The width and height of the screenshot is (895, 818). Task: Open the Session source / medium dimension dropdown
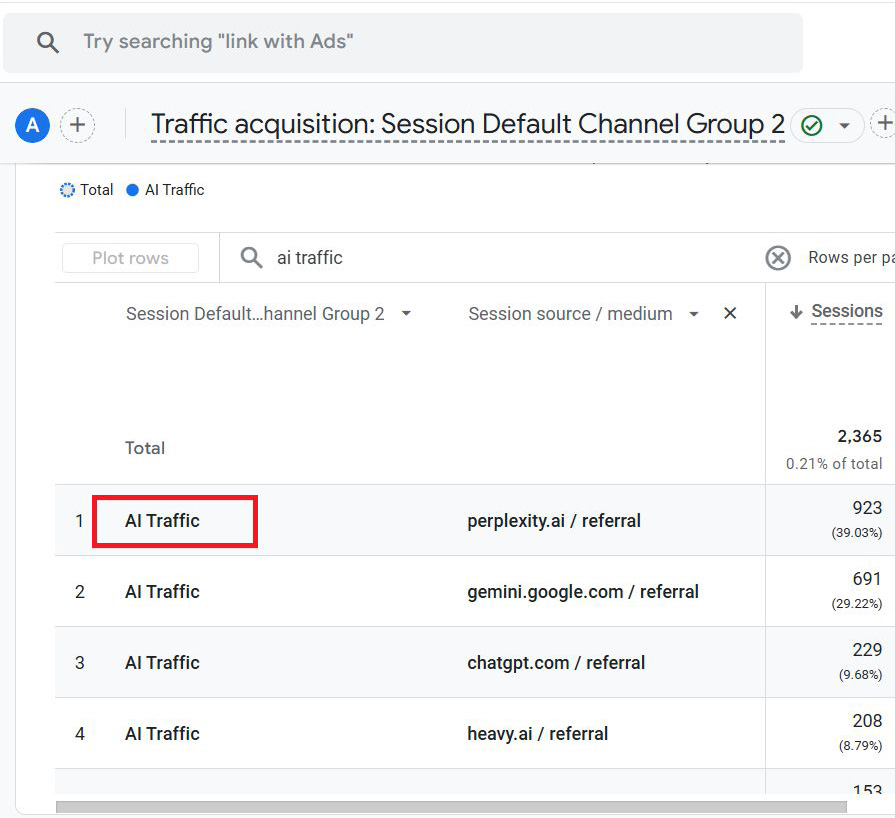point(694,313)
